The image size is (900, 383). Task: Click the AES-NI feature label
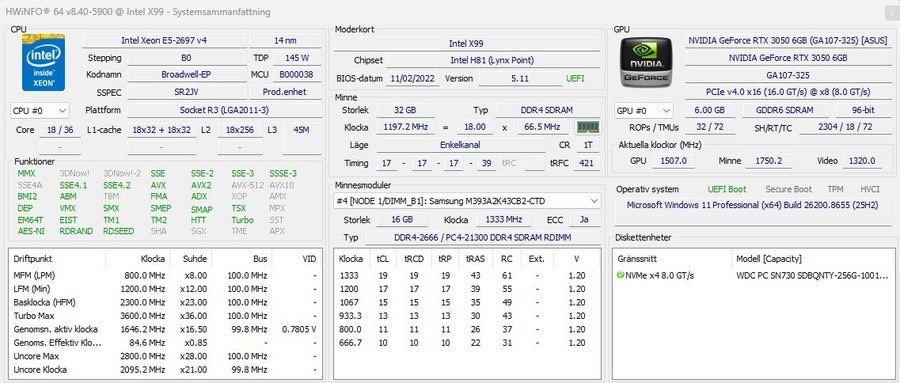(31, 231)
